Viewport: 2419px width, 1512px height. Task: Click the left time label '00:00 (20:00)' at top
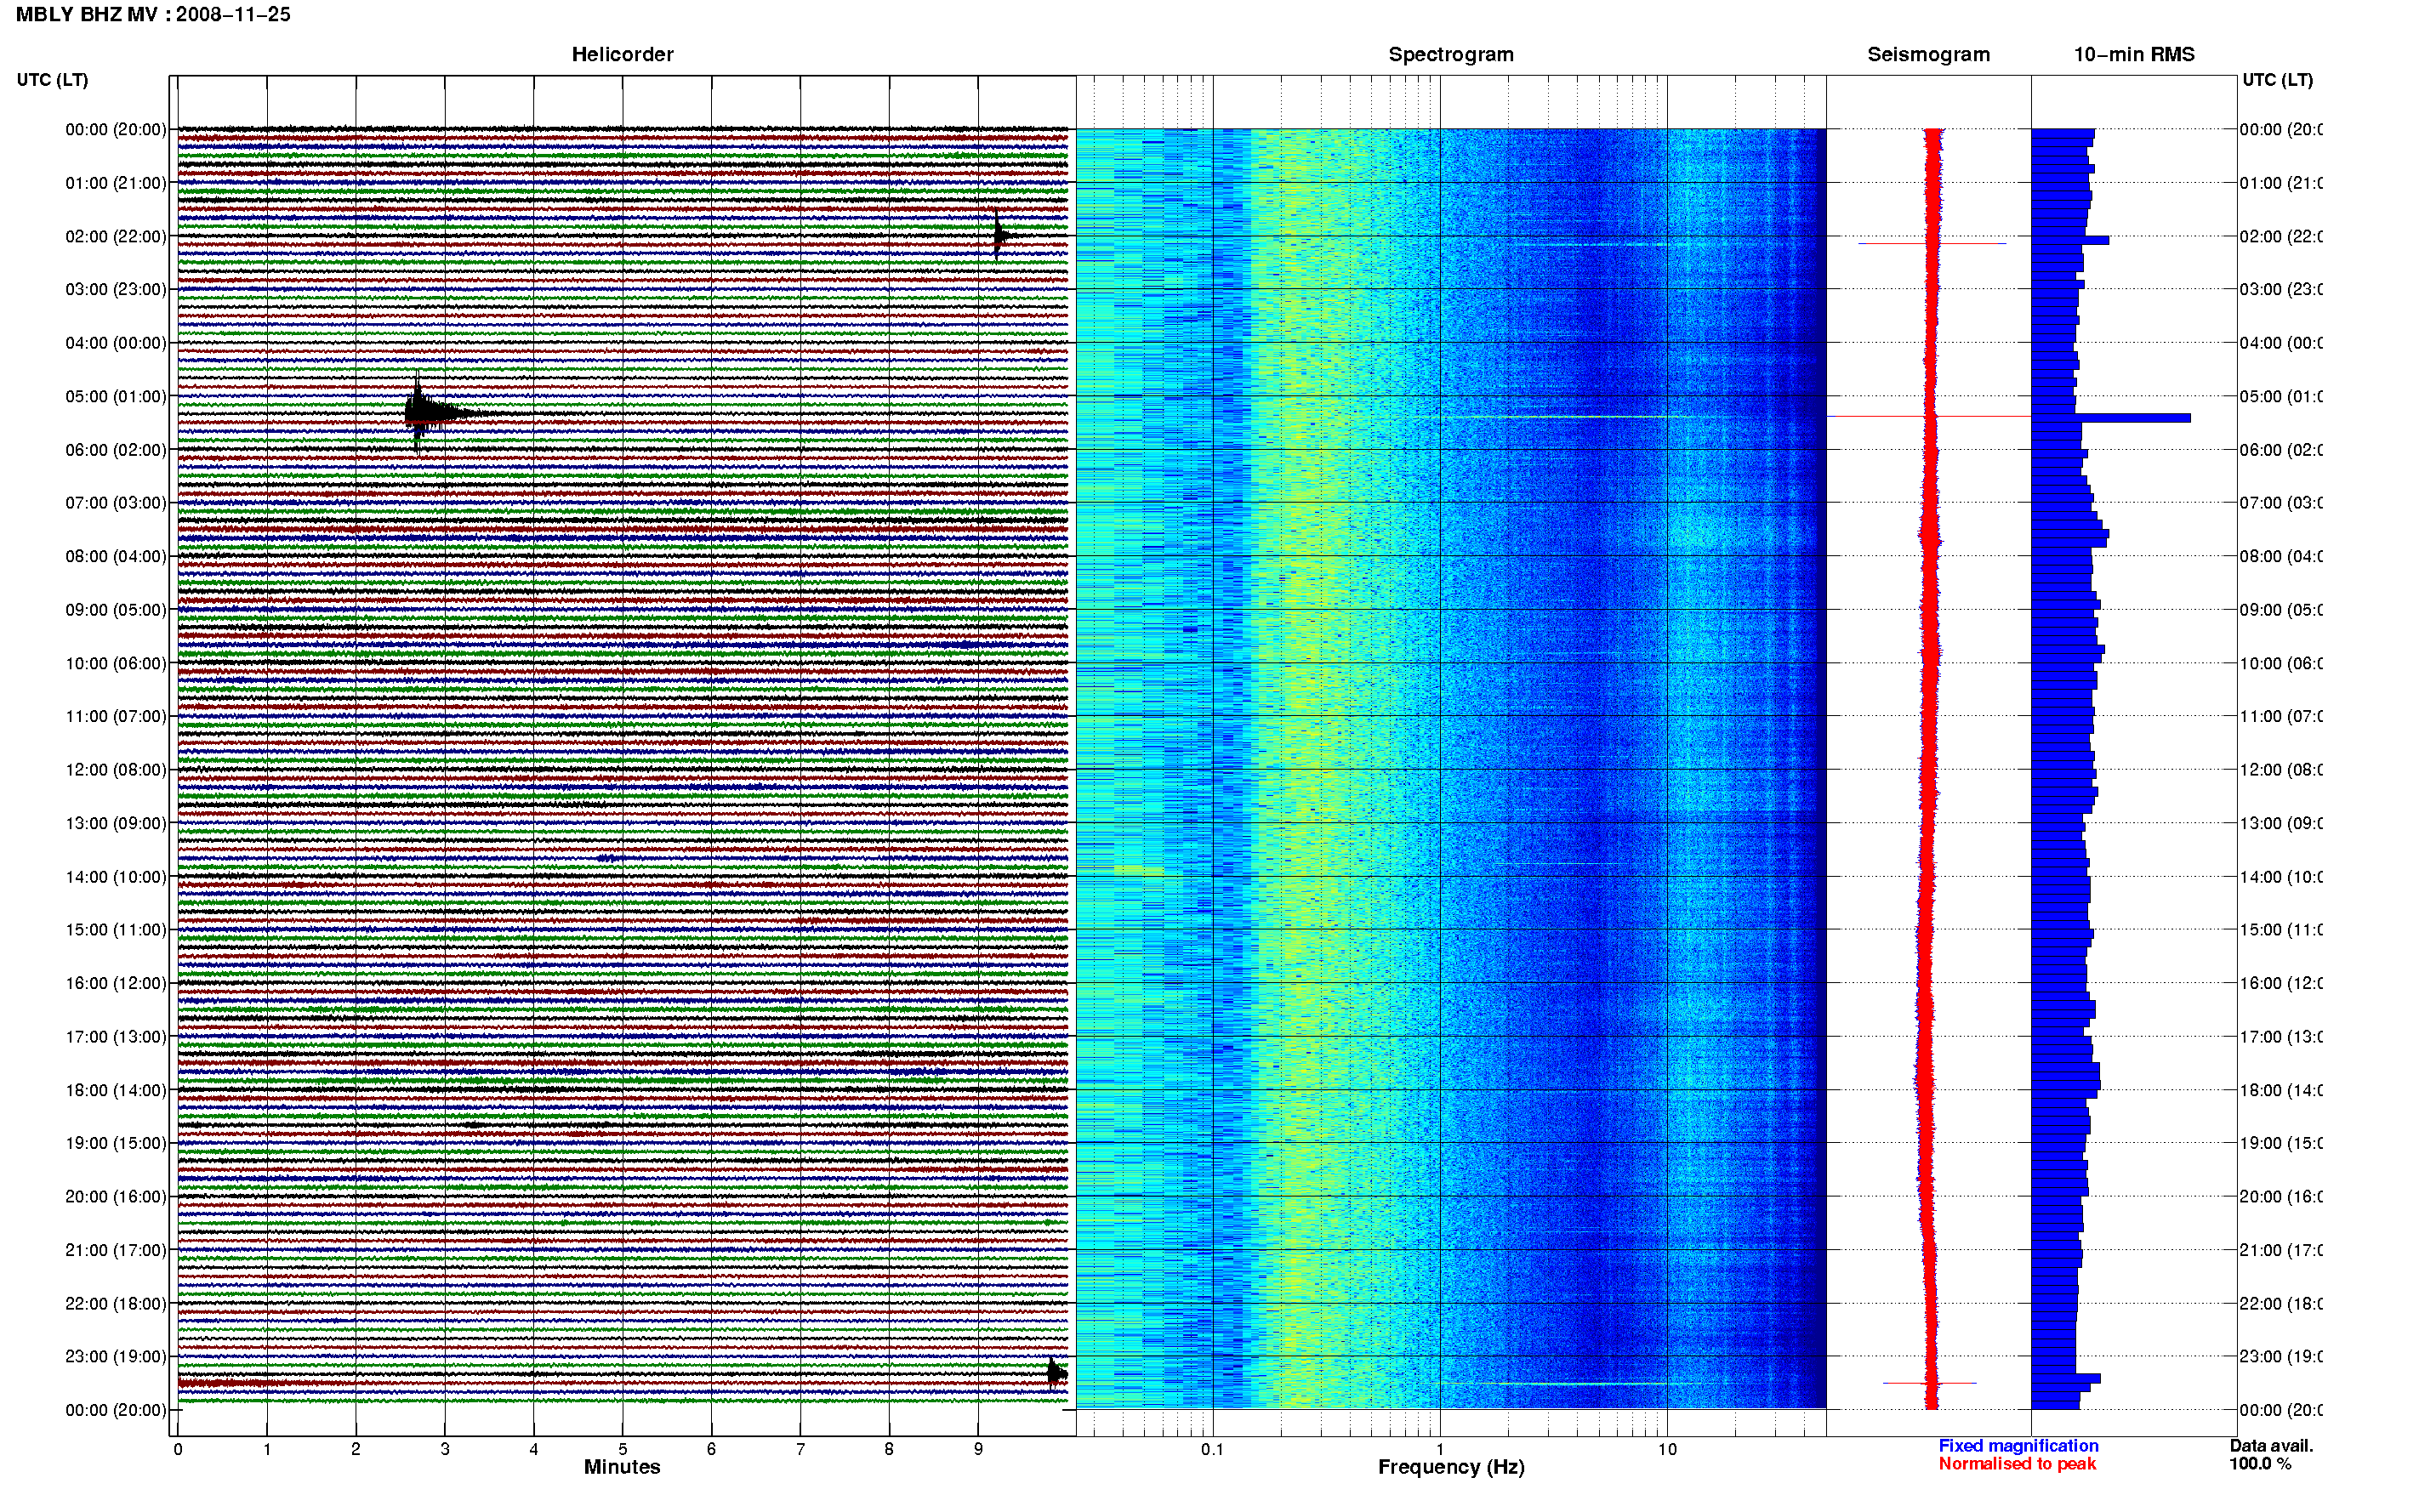116,129
